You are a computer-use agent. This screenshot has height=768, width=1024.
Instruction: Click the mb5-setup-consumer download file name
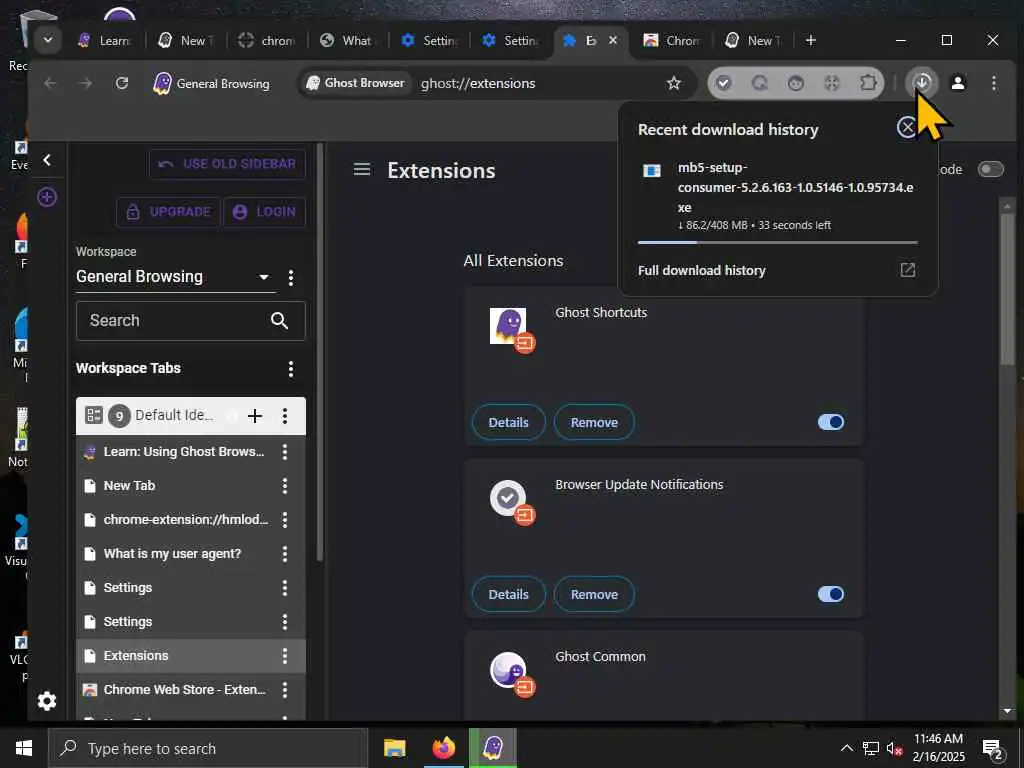tap(795, 187)
